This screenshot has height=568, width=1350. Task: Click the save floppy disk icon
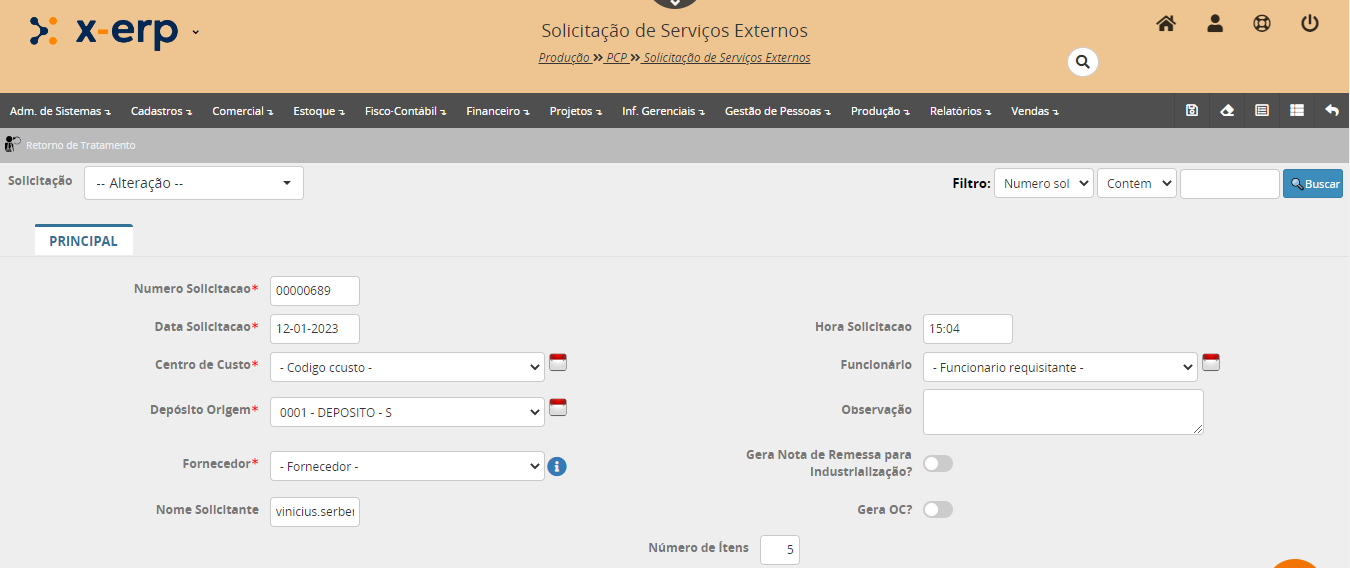(x=1192, y=111)
